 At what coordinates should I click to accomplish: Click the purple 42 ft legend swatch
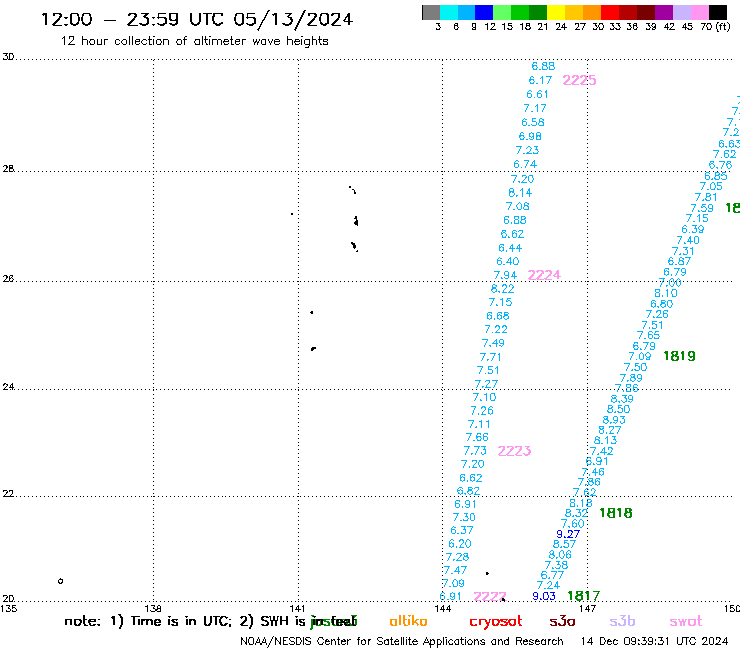[663, 12]
